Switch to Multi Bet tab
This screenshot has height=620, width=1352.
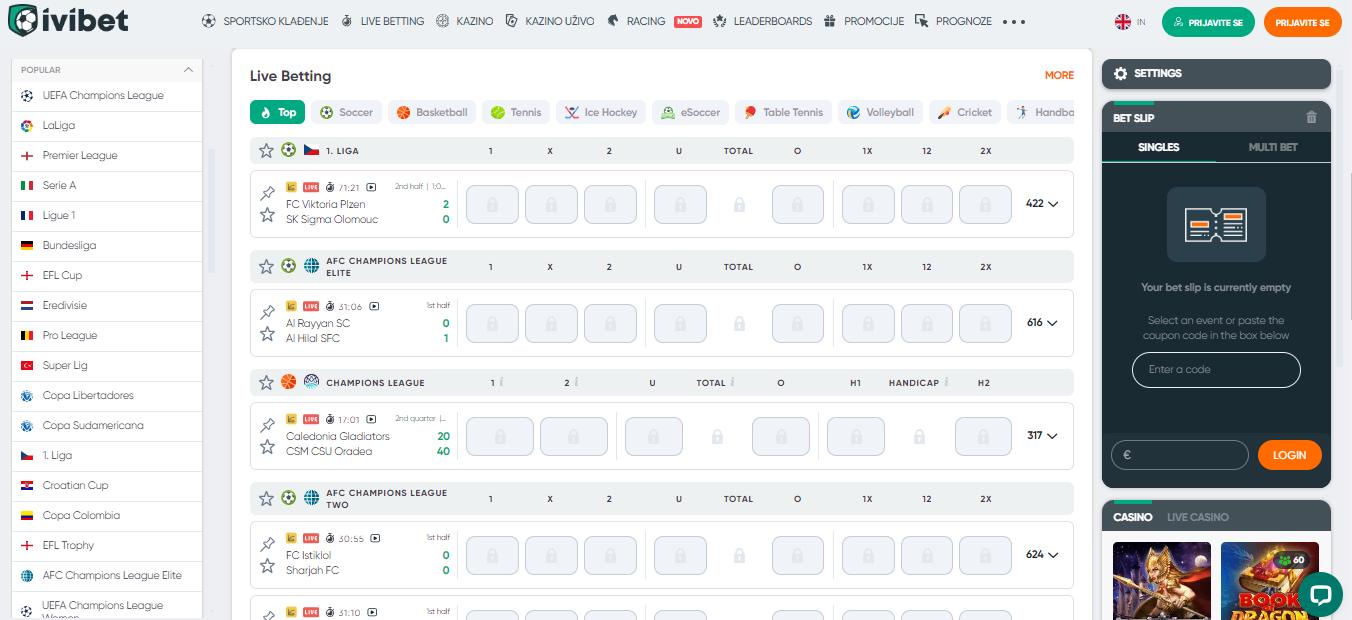pos(1273,147)
